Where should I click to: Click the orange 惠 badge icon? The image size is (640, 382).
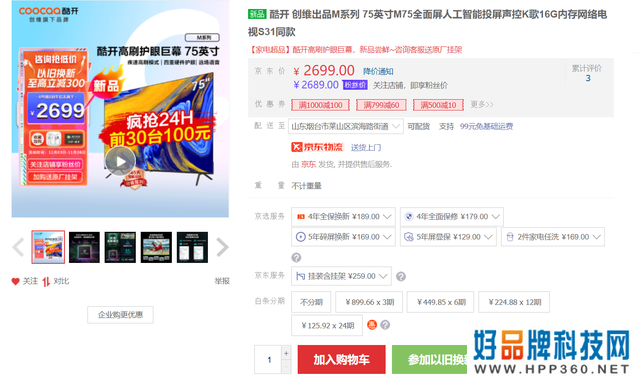pyautogui.click(x=372, y=325)
